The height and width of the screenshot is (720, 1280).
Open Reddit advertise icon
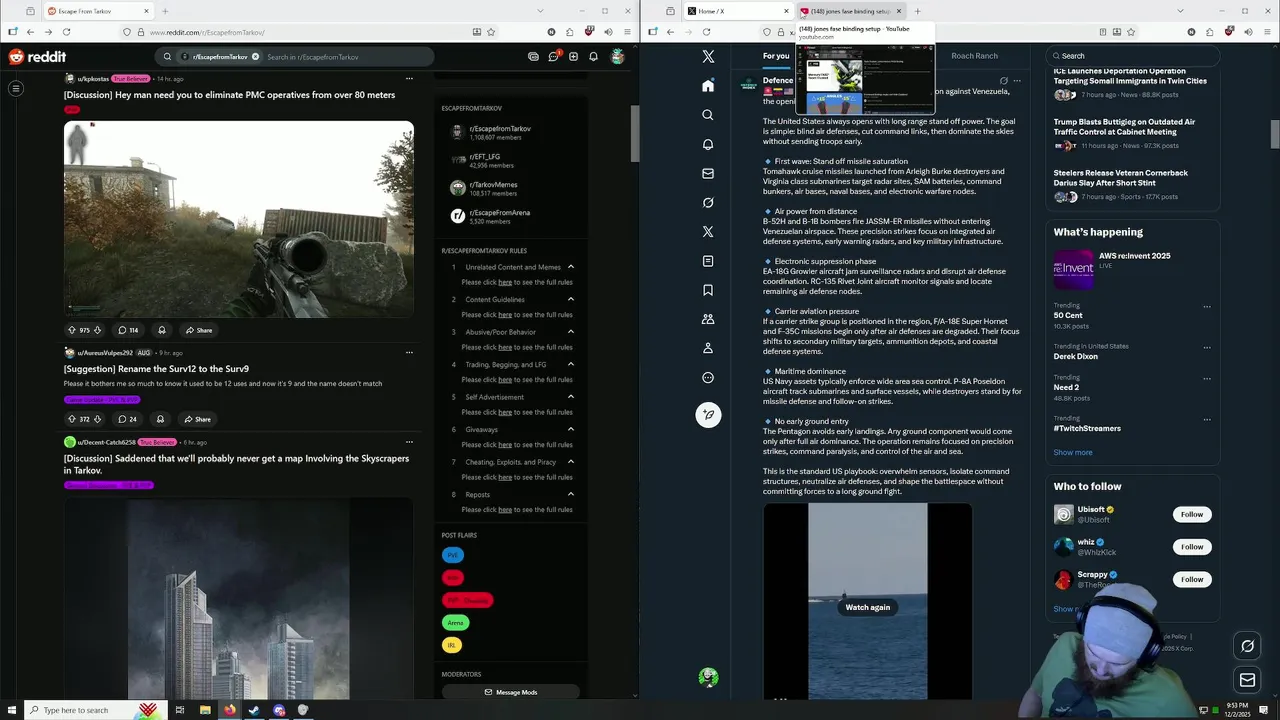click(x=533, y=57)
